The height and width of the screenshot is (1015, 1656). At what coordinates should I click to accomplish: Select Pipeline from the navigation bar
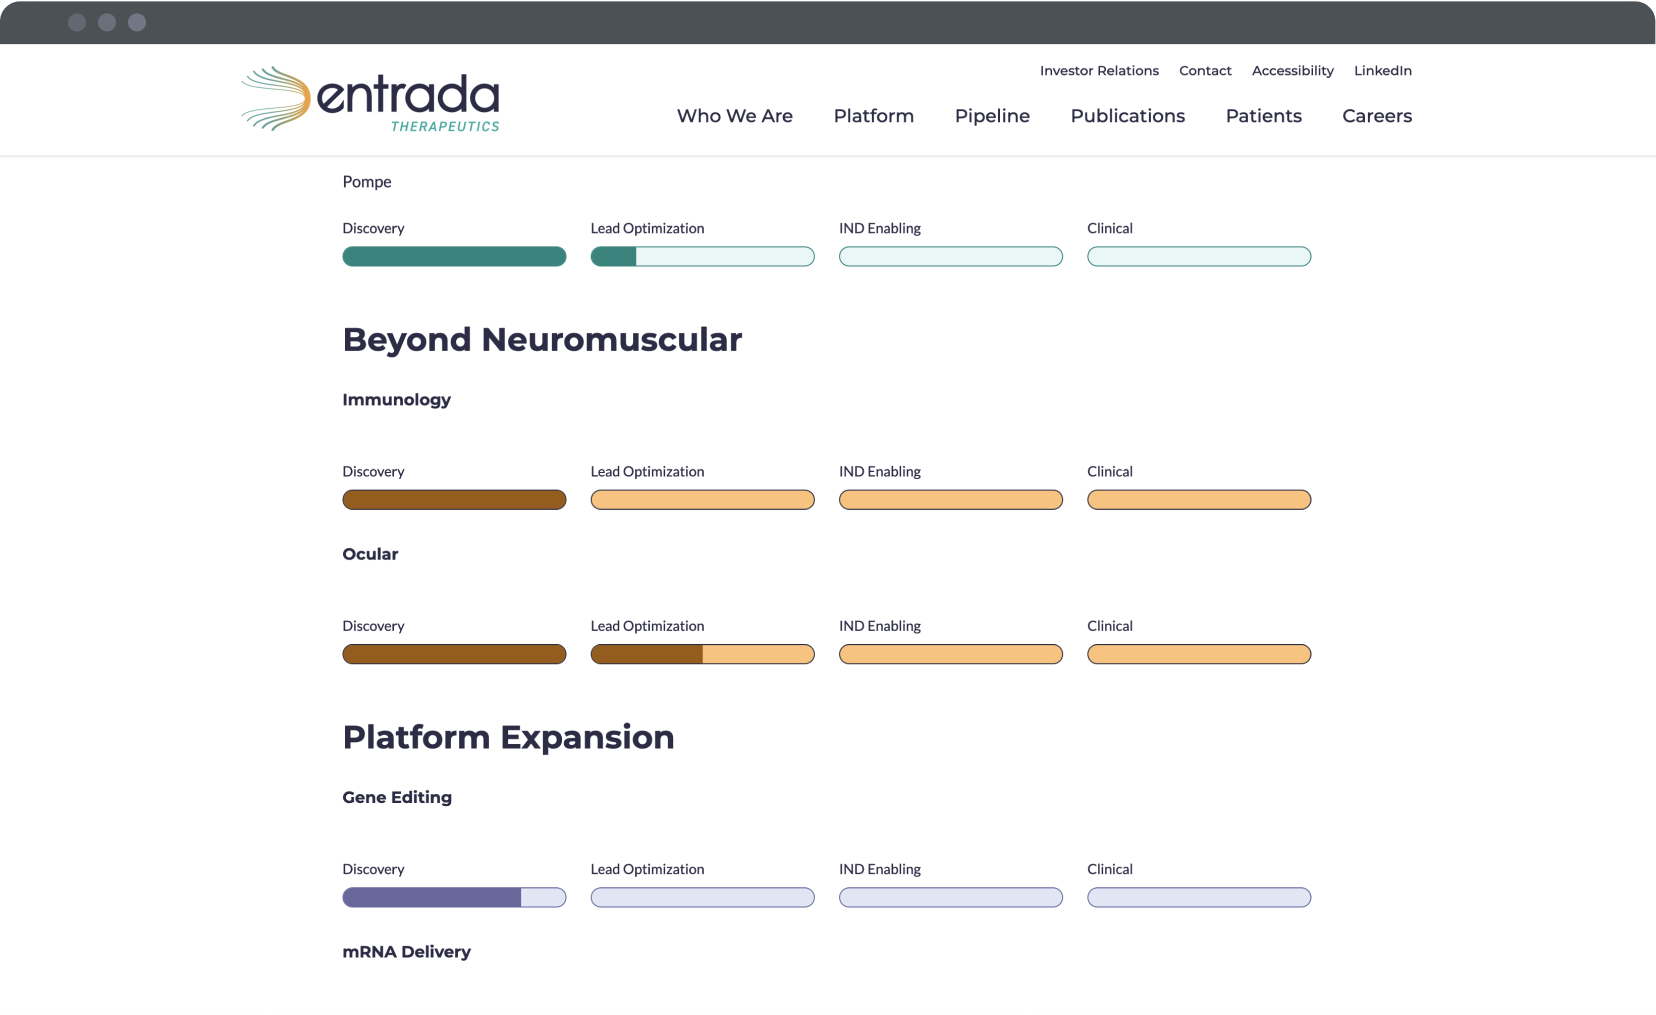992,116
